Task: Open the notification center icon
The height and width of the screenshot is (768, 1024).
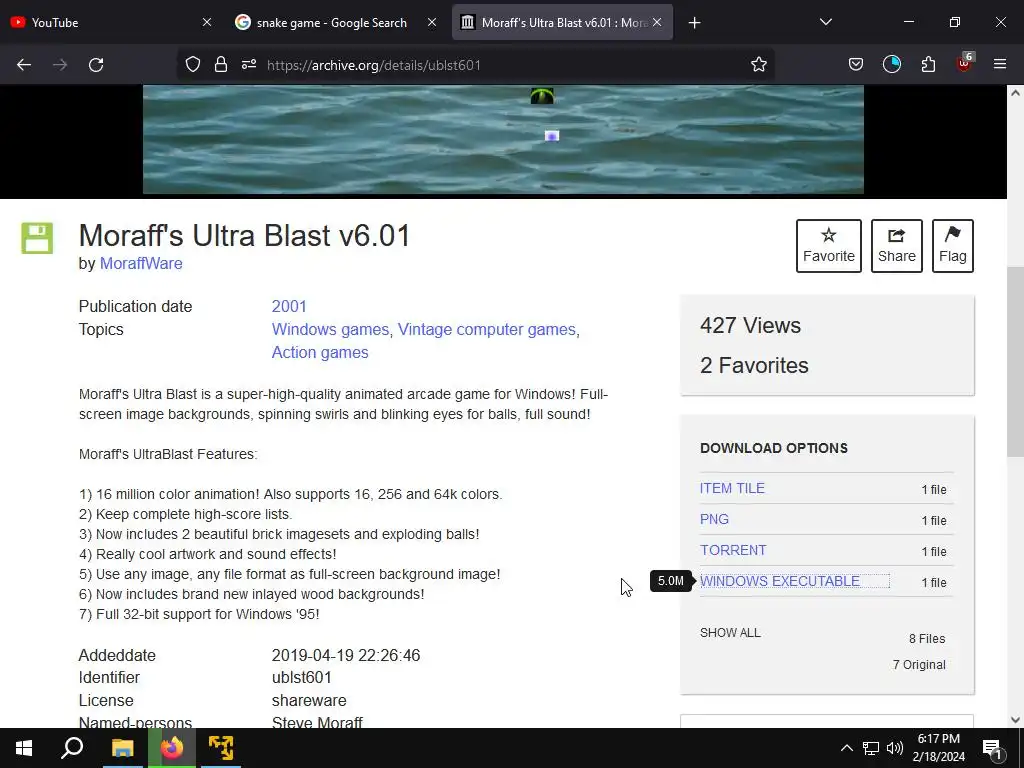Action: [992, 748]
